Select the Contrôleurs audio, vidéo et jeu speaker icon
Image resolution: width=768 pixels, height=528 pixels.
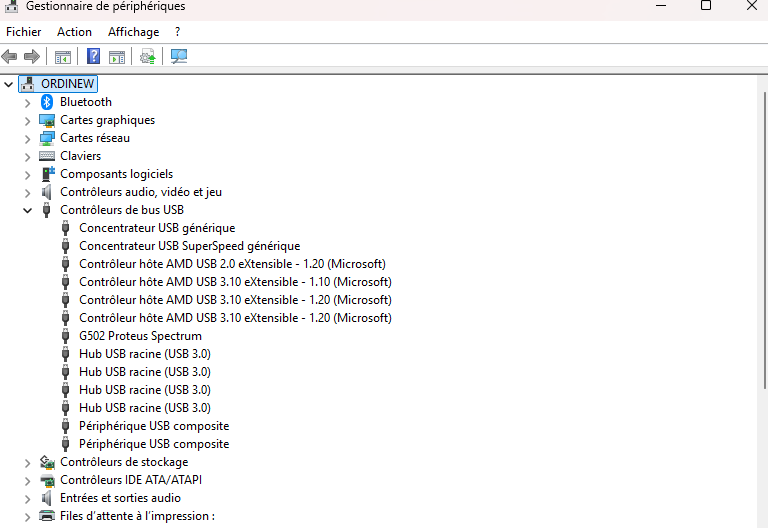(x=47, y=192)
